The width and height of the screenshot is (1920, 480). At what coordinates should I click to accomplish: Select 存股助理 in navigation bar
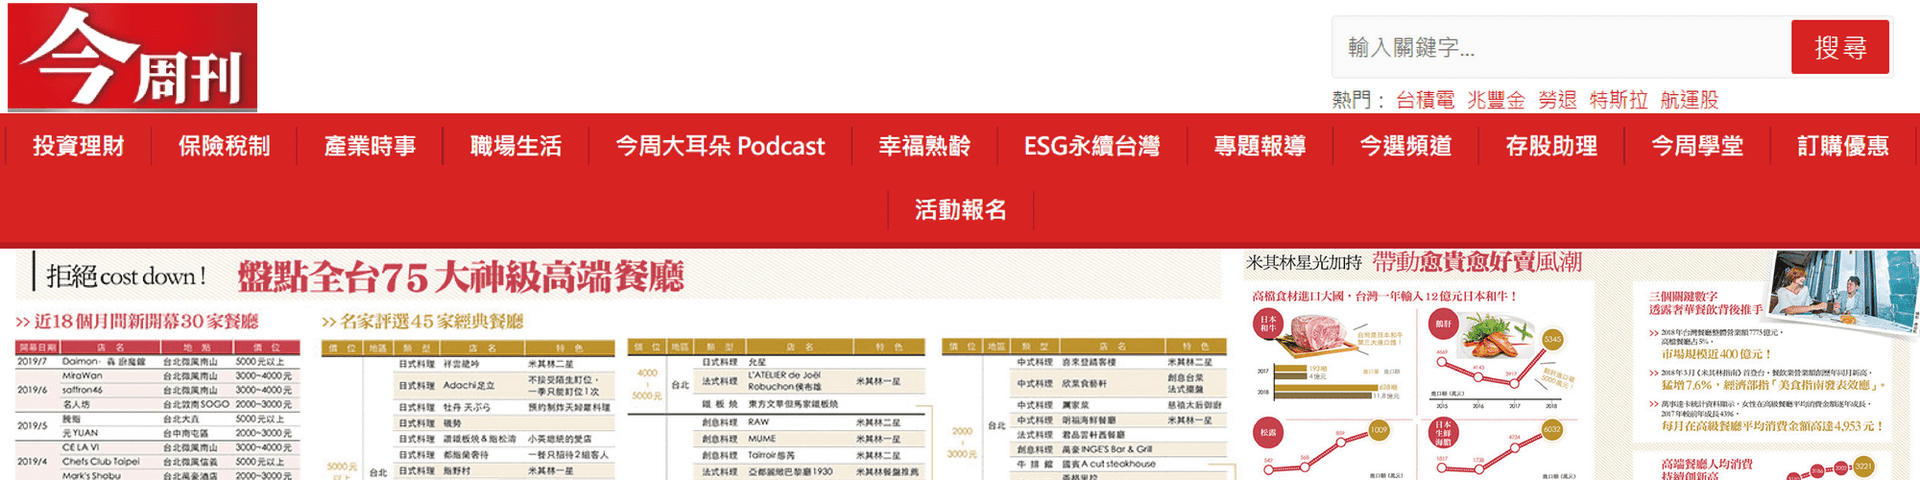coord(1552,146)
